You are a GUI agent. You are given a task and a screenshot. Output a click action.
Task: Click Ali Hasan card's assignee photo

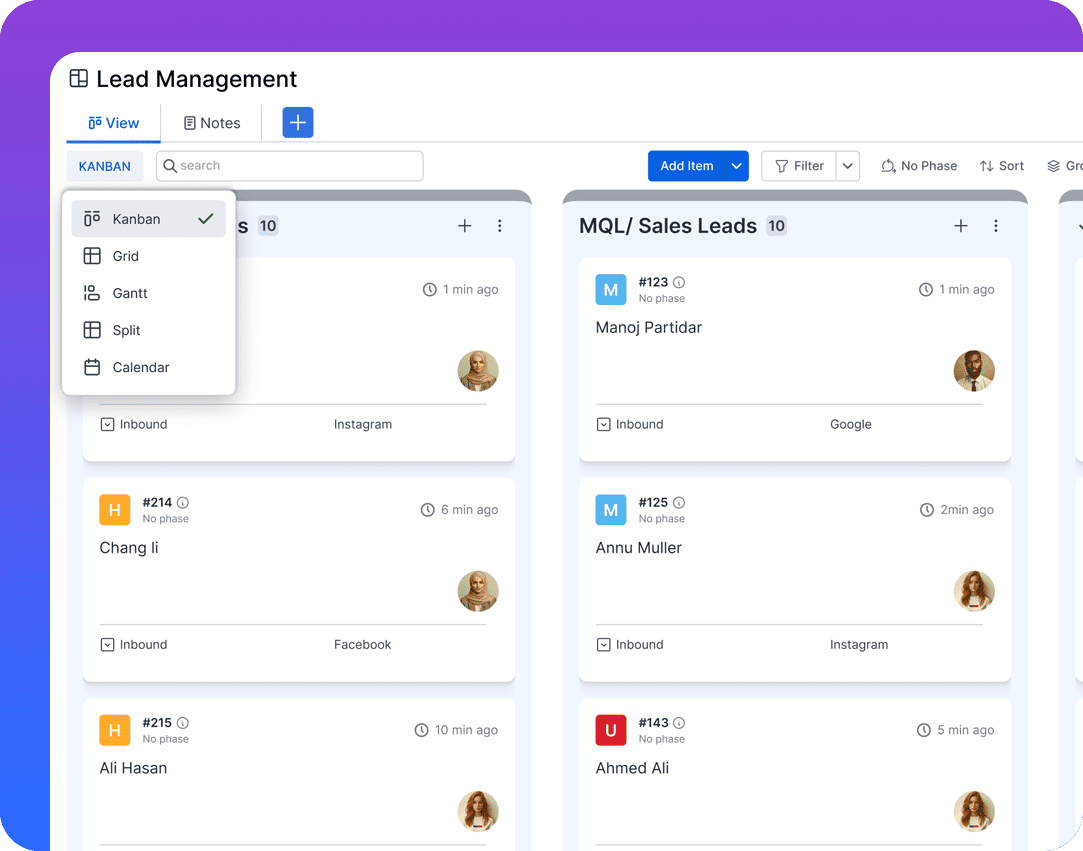[478, 811]
